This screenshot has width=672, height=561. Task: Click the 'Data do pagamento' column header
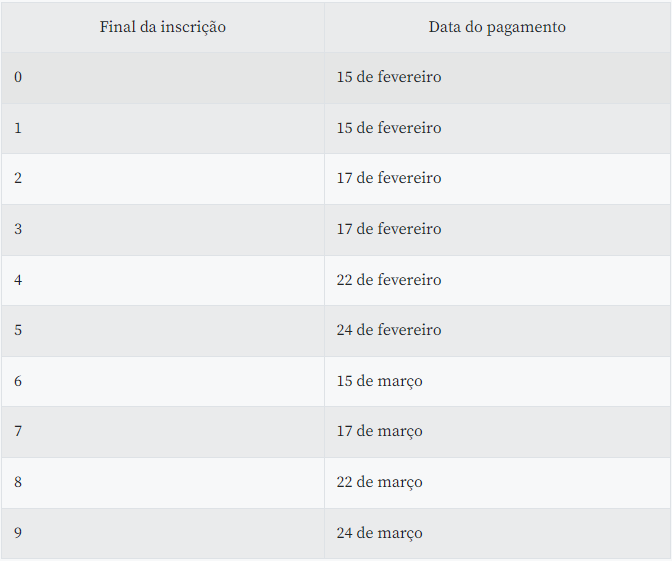coord(497,27)
